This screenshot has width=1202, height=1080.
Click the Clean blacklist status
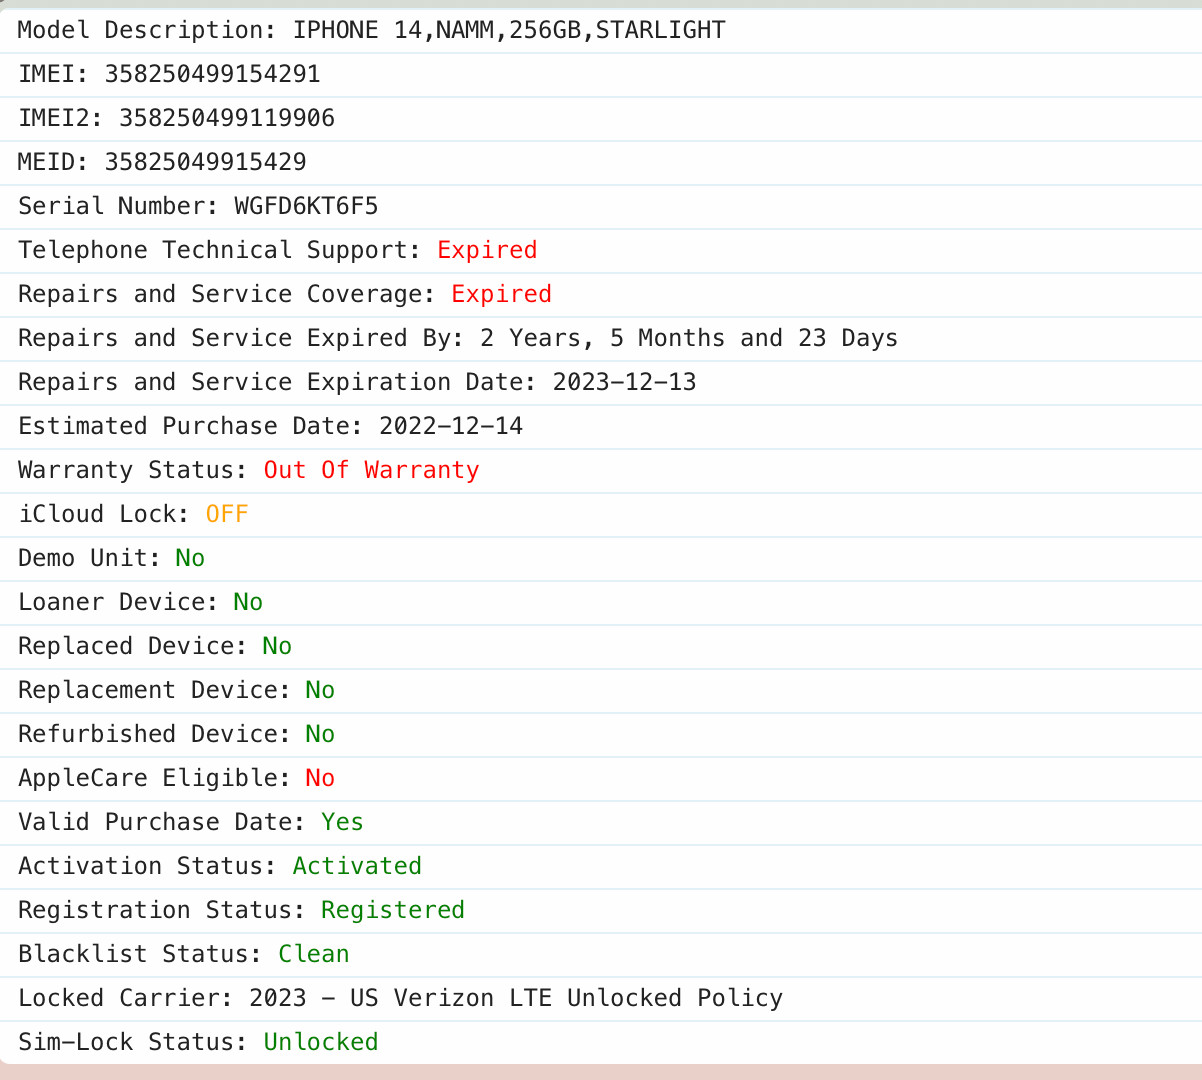(314, 954)
